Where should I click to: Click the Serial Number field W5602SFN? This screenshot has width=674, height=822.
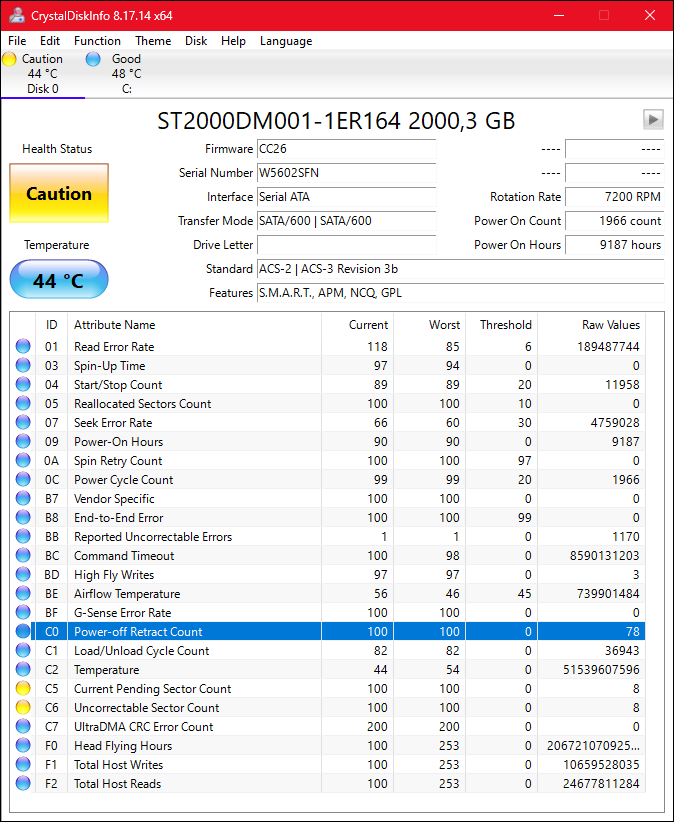[x=346, y=173]
